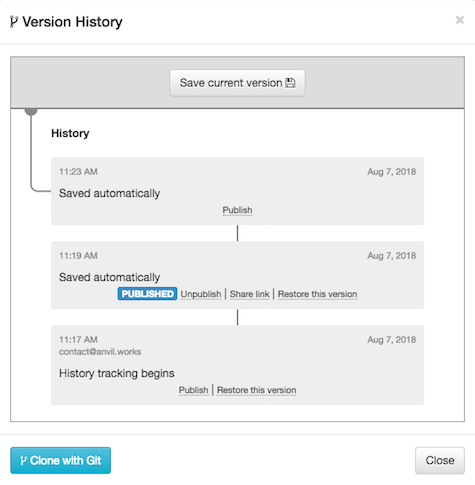This screenshot has height=485, width=475.
Task: Click the X icon to dismiss dialog
Action: (x=460, y=20)
